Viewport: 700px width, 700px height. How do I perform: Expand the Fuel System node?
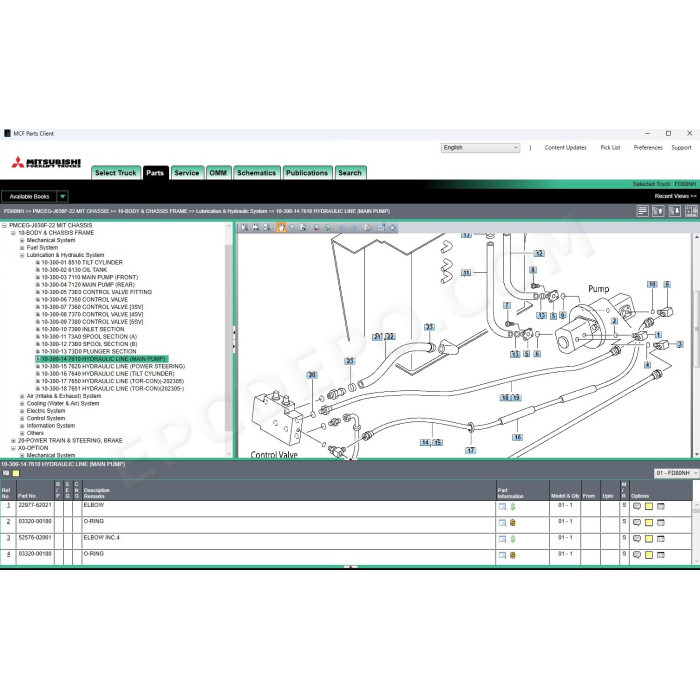(22, 248)
